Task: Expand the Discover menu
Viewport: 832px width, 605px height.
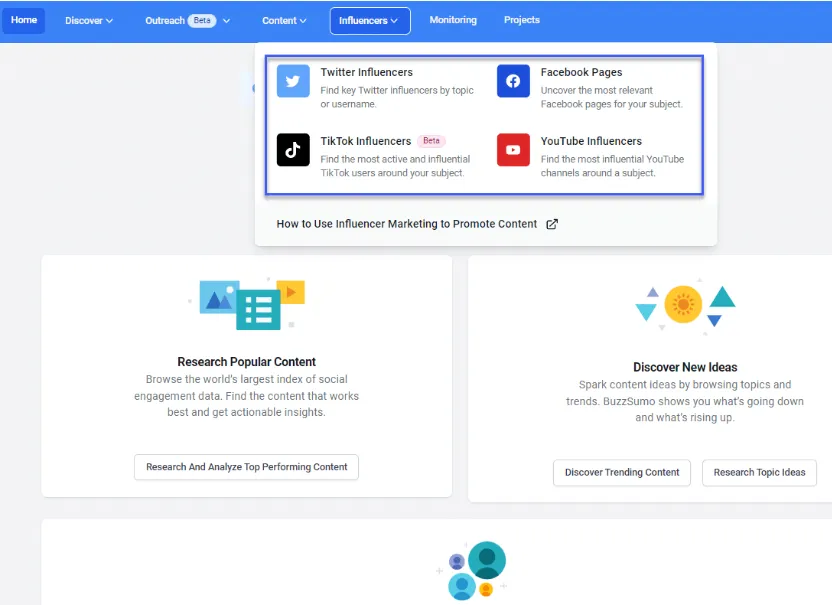Action: coord(89,19)
